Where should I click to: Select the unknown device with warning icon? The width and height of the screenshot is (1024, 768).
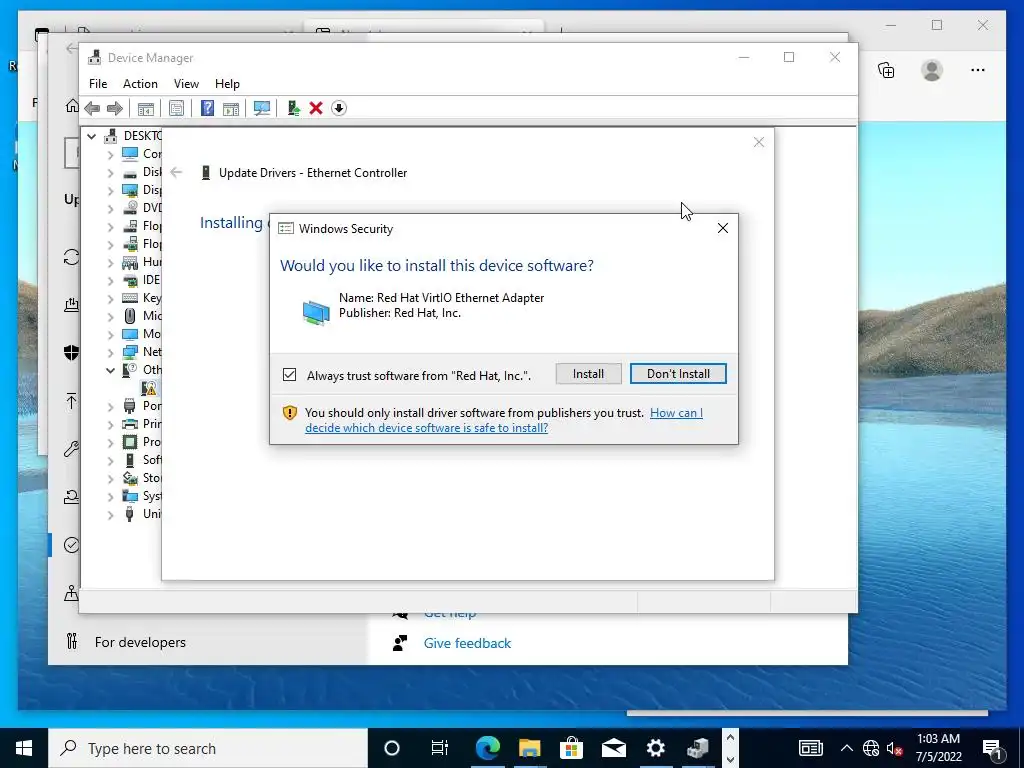149,388
